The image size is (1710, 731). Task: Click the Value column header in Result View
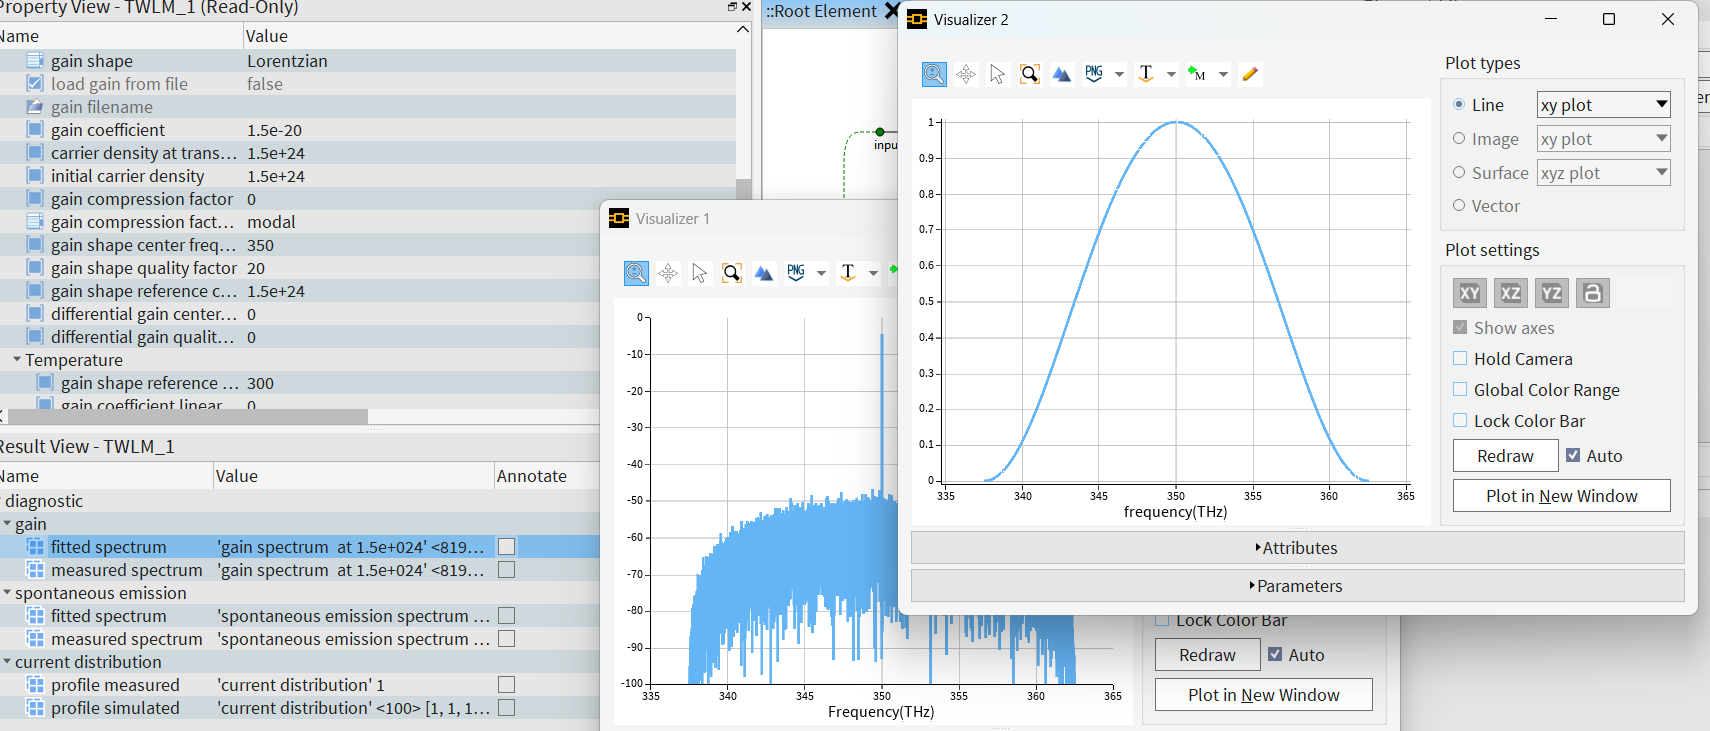[354, 476]
